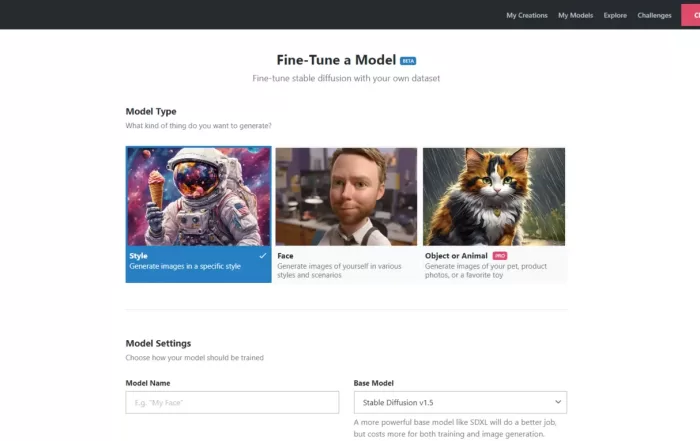Click the checkmark on the Style card

click(262, 256)
